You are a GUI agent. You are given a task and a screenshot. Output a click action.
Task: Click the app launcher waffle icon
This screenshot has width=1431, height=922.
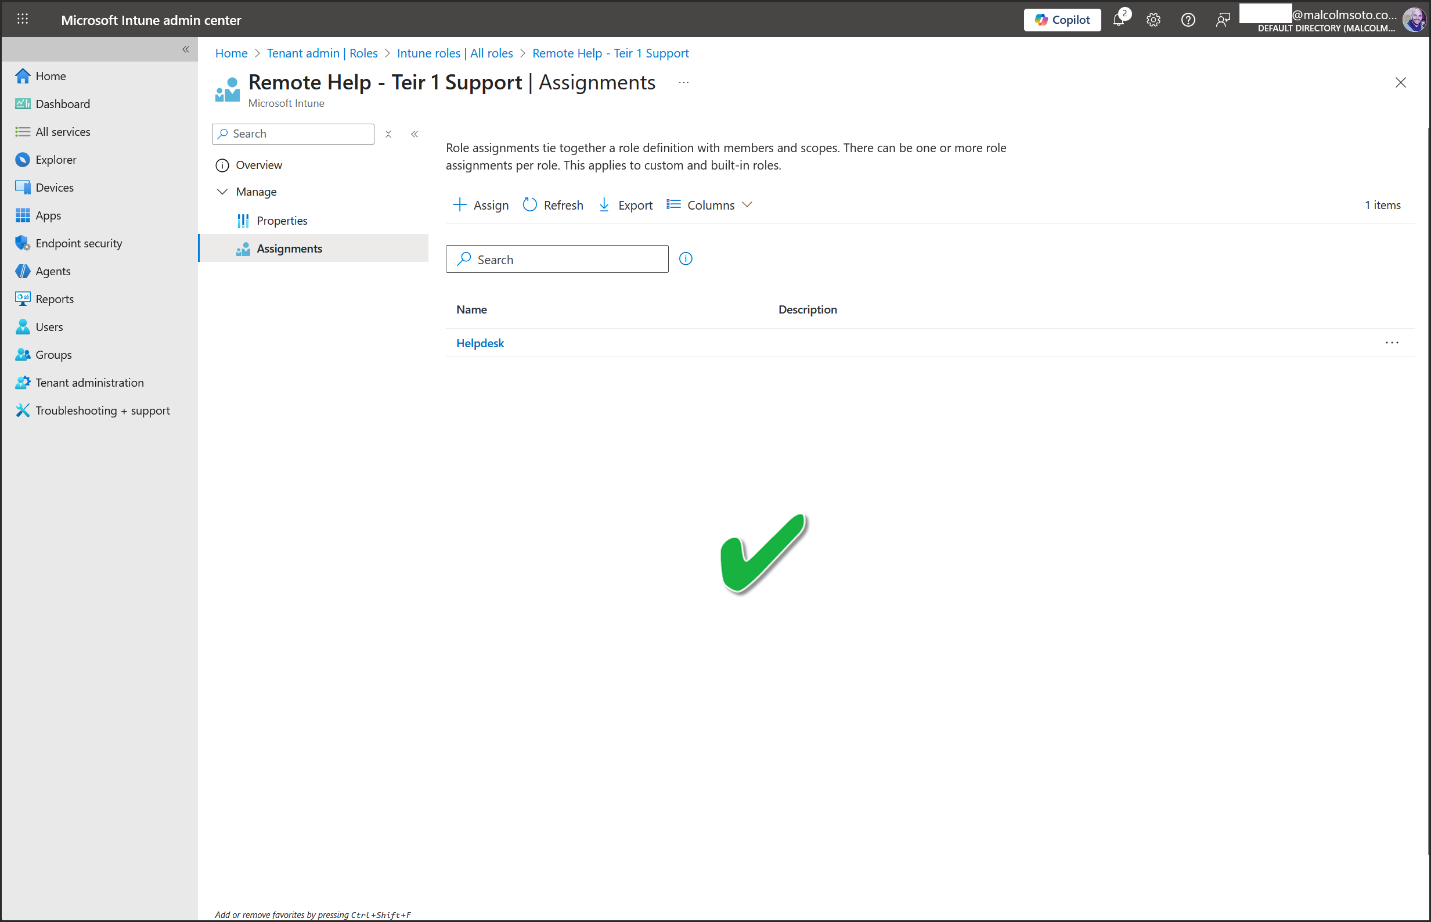[x=22, y=20]
